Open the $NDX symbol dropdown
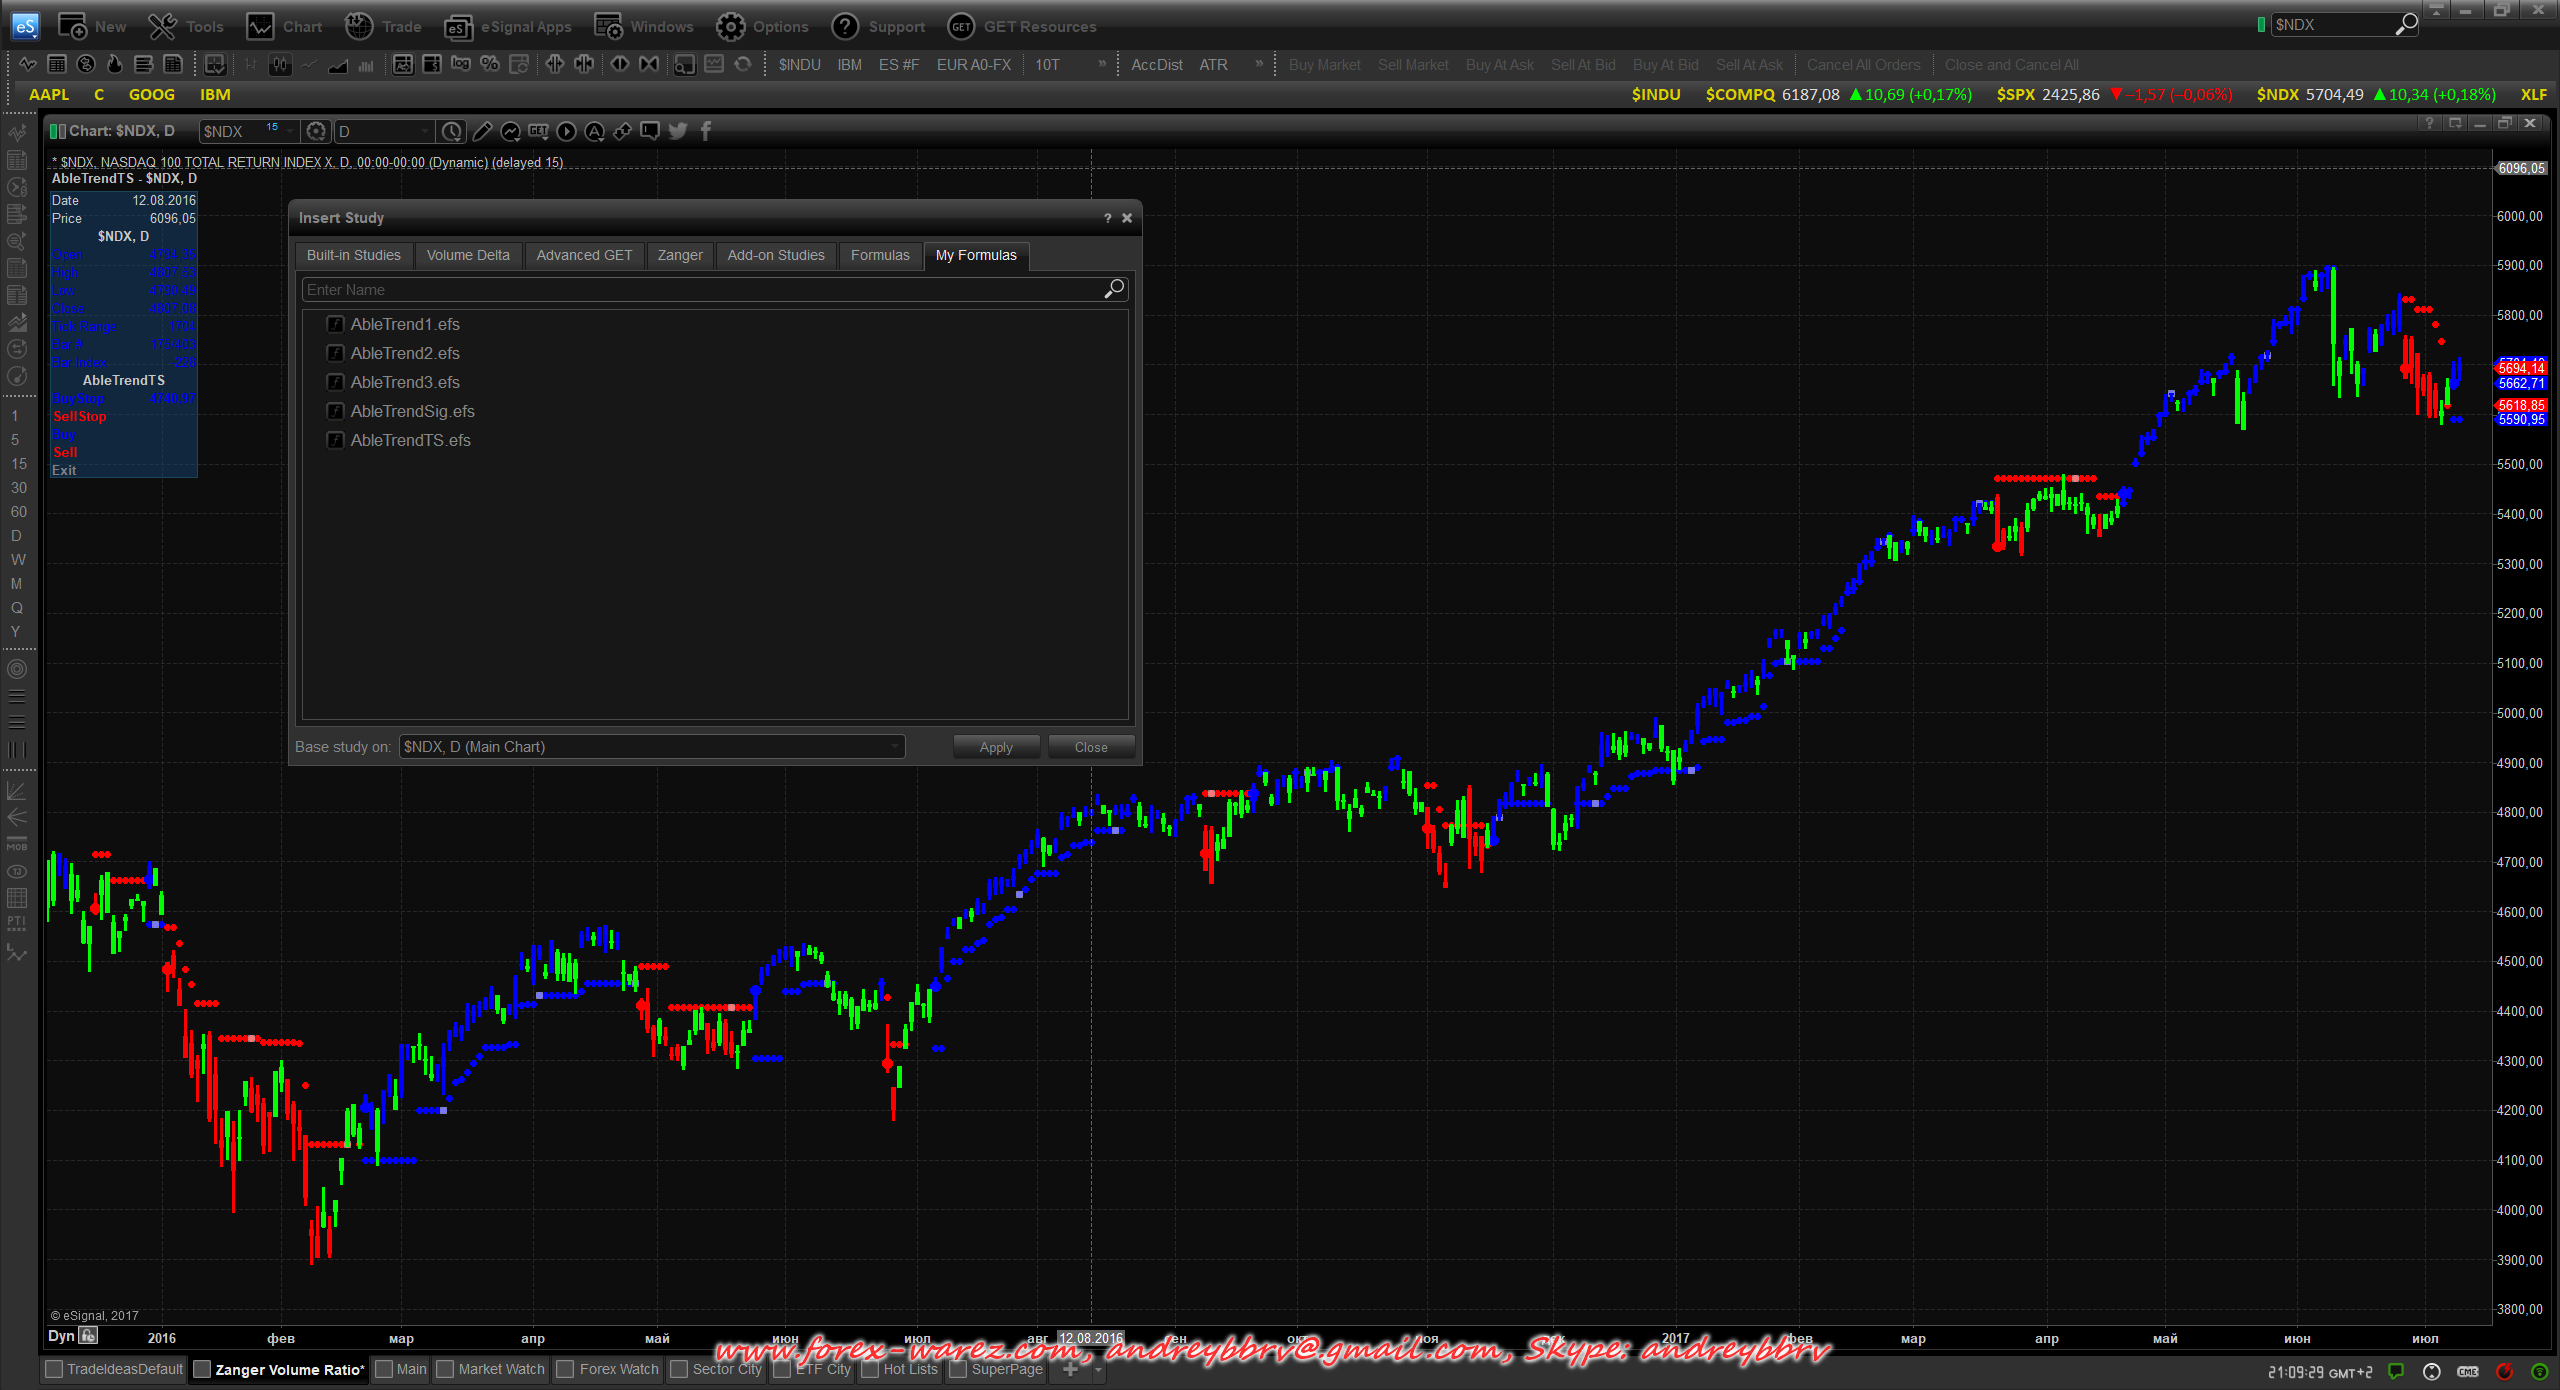 click(290, 131)
